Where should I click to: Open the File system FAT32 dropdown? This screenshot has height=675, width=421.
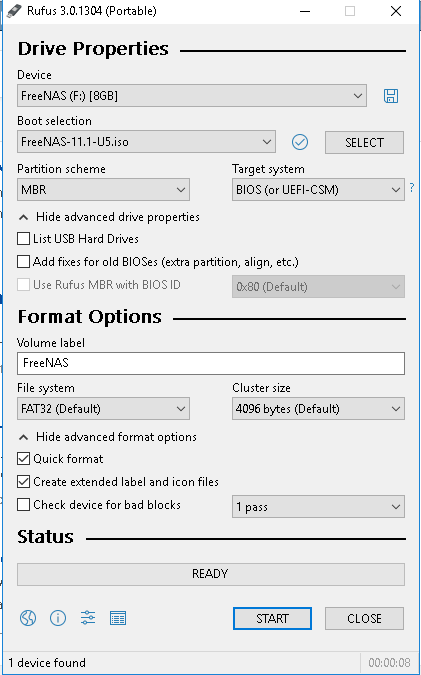[103, 409]
